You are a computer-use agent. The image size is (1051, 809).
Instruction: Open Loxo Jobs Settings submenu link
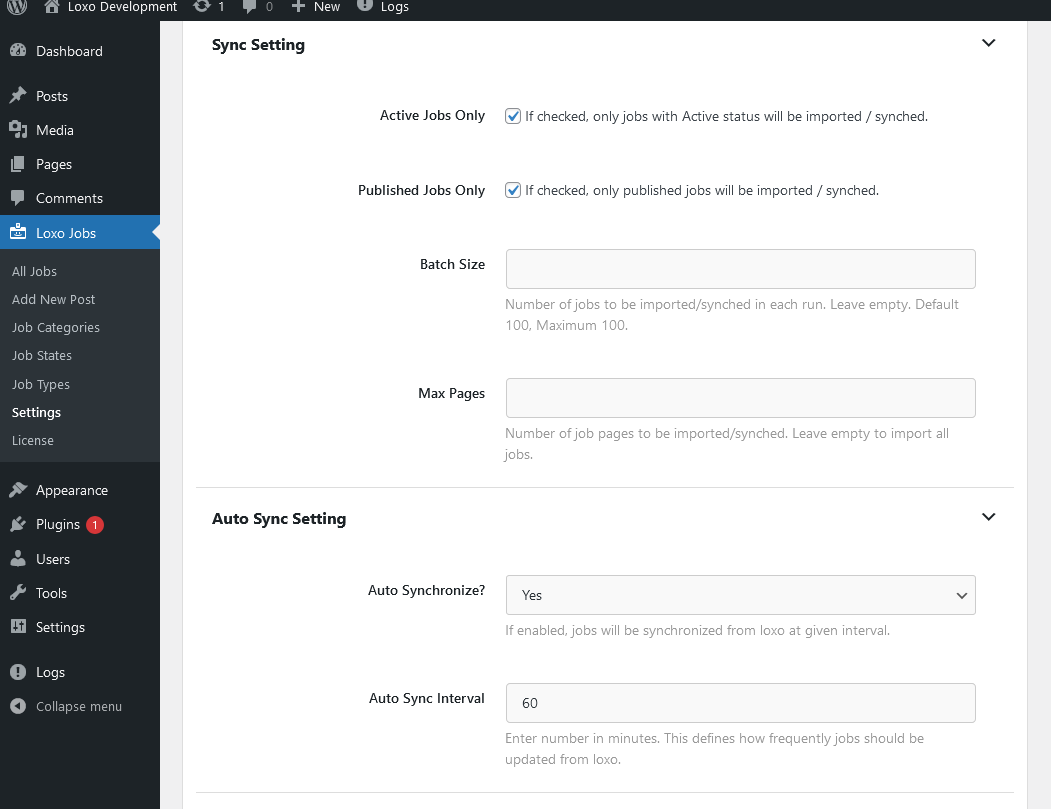[36, 412]
